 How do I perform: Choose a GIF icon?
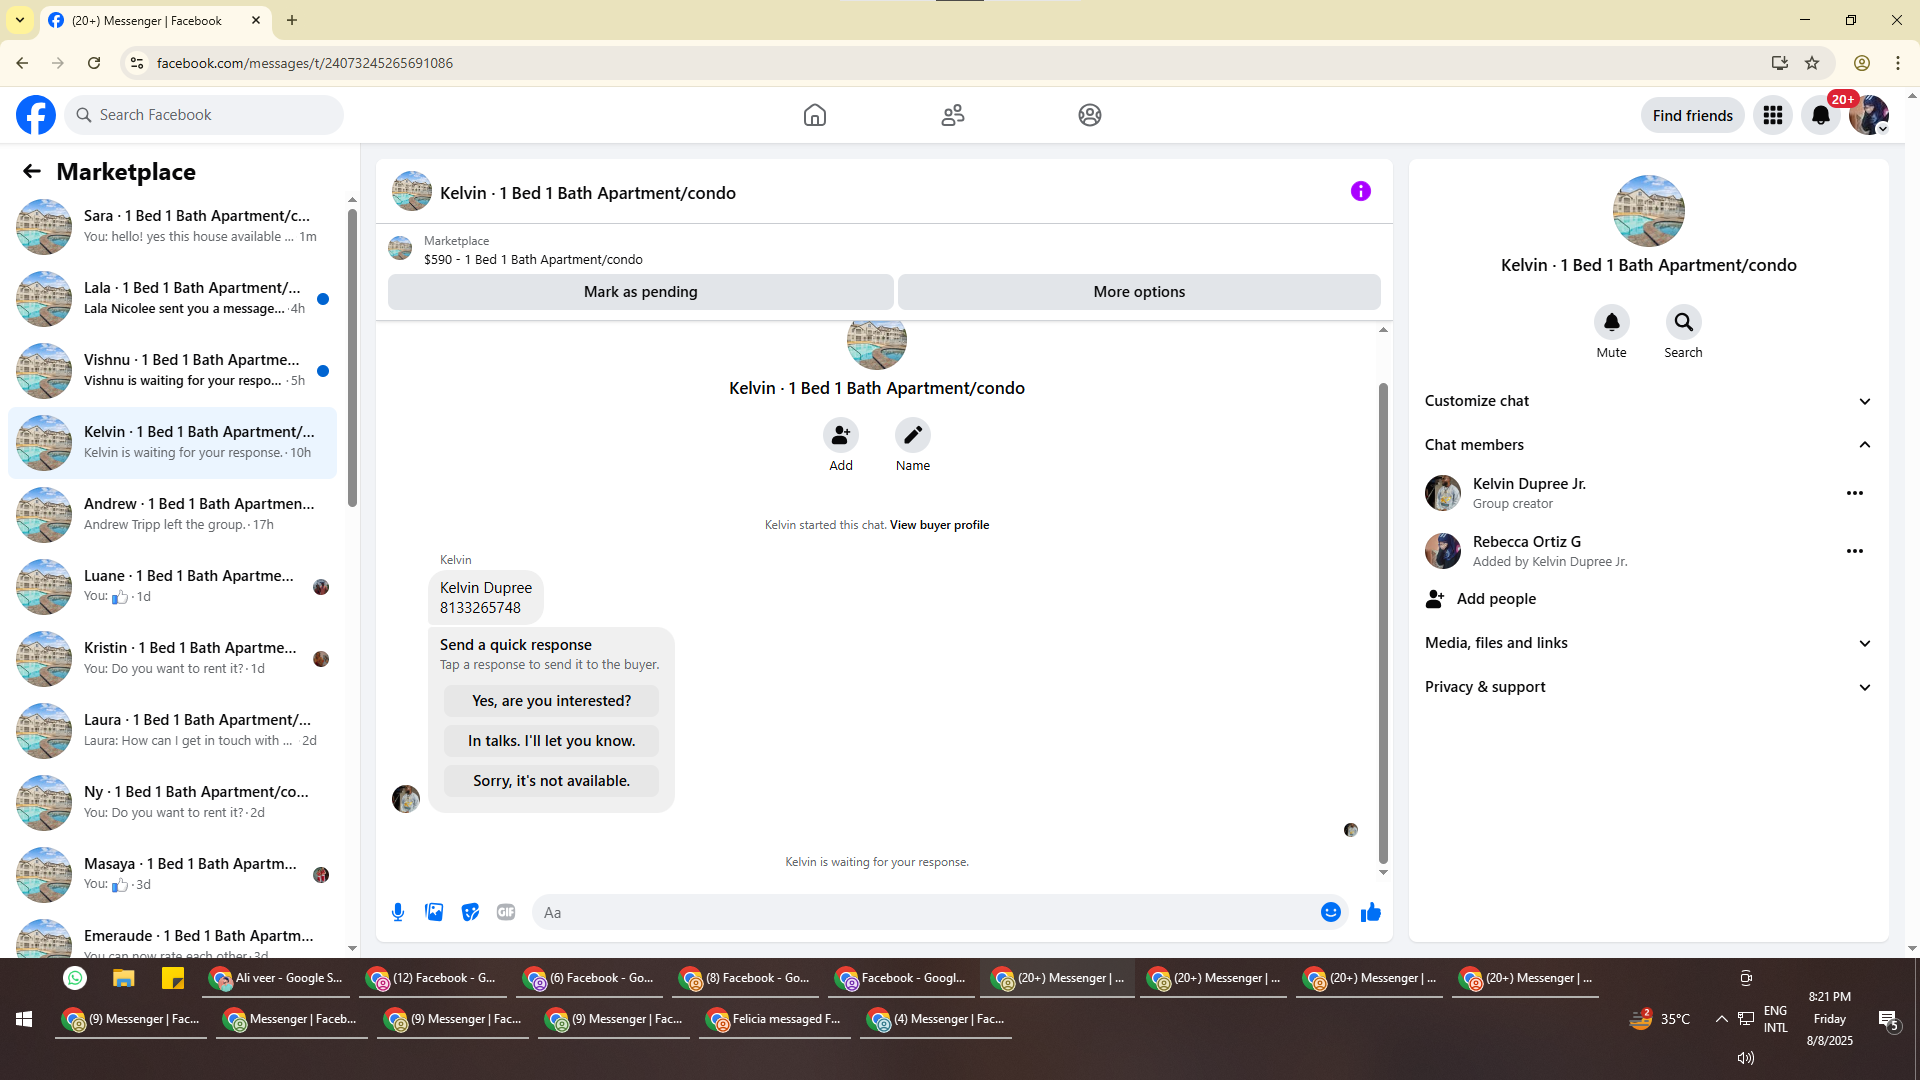click(x=506, y=912)
